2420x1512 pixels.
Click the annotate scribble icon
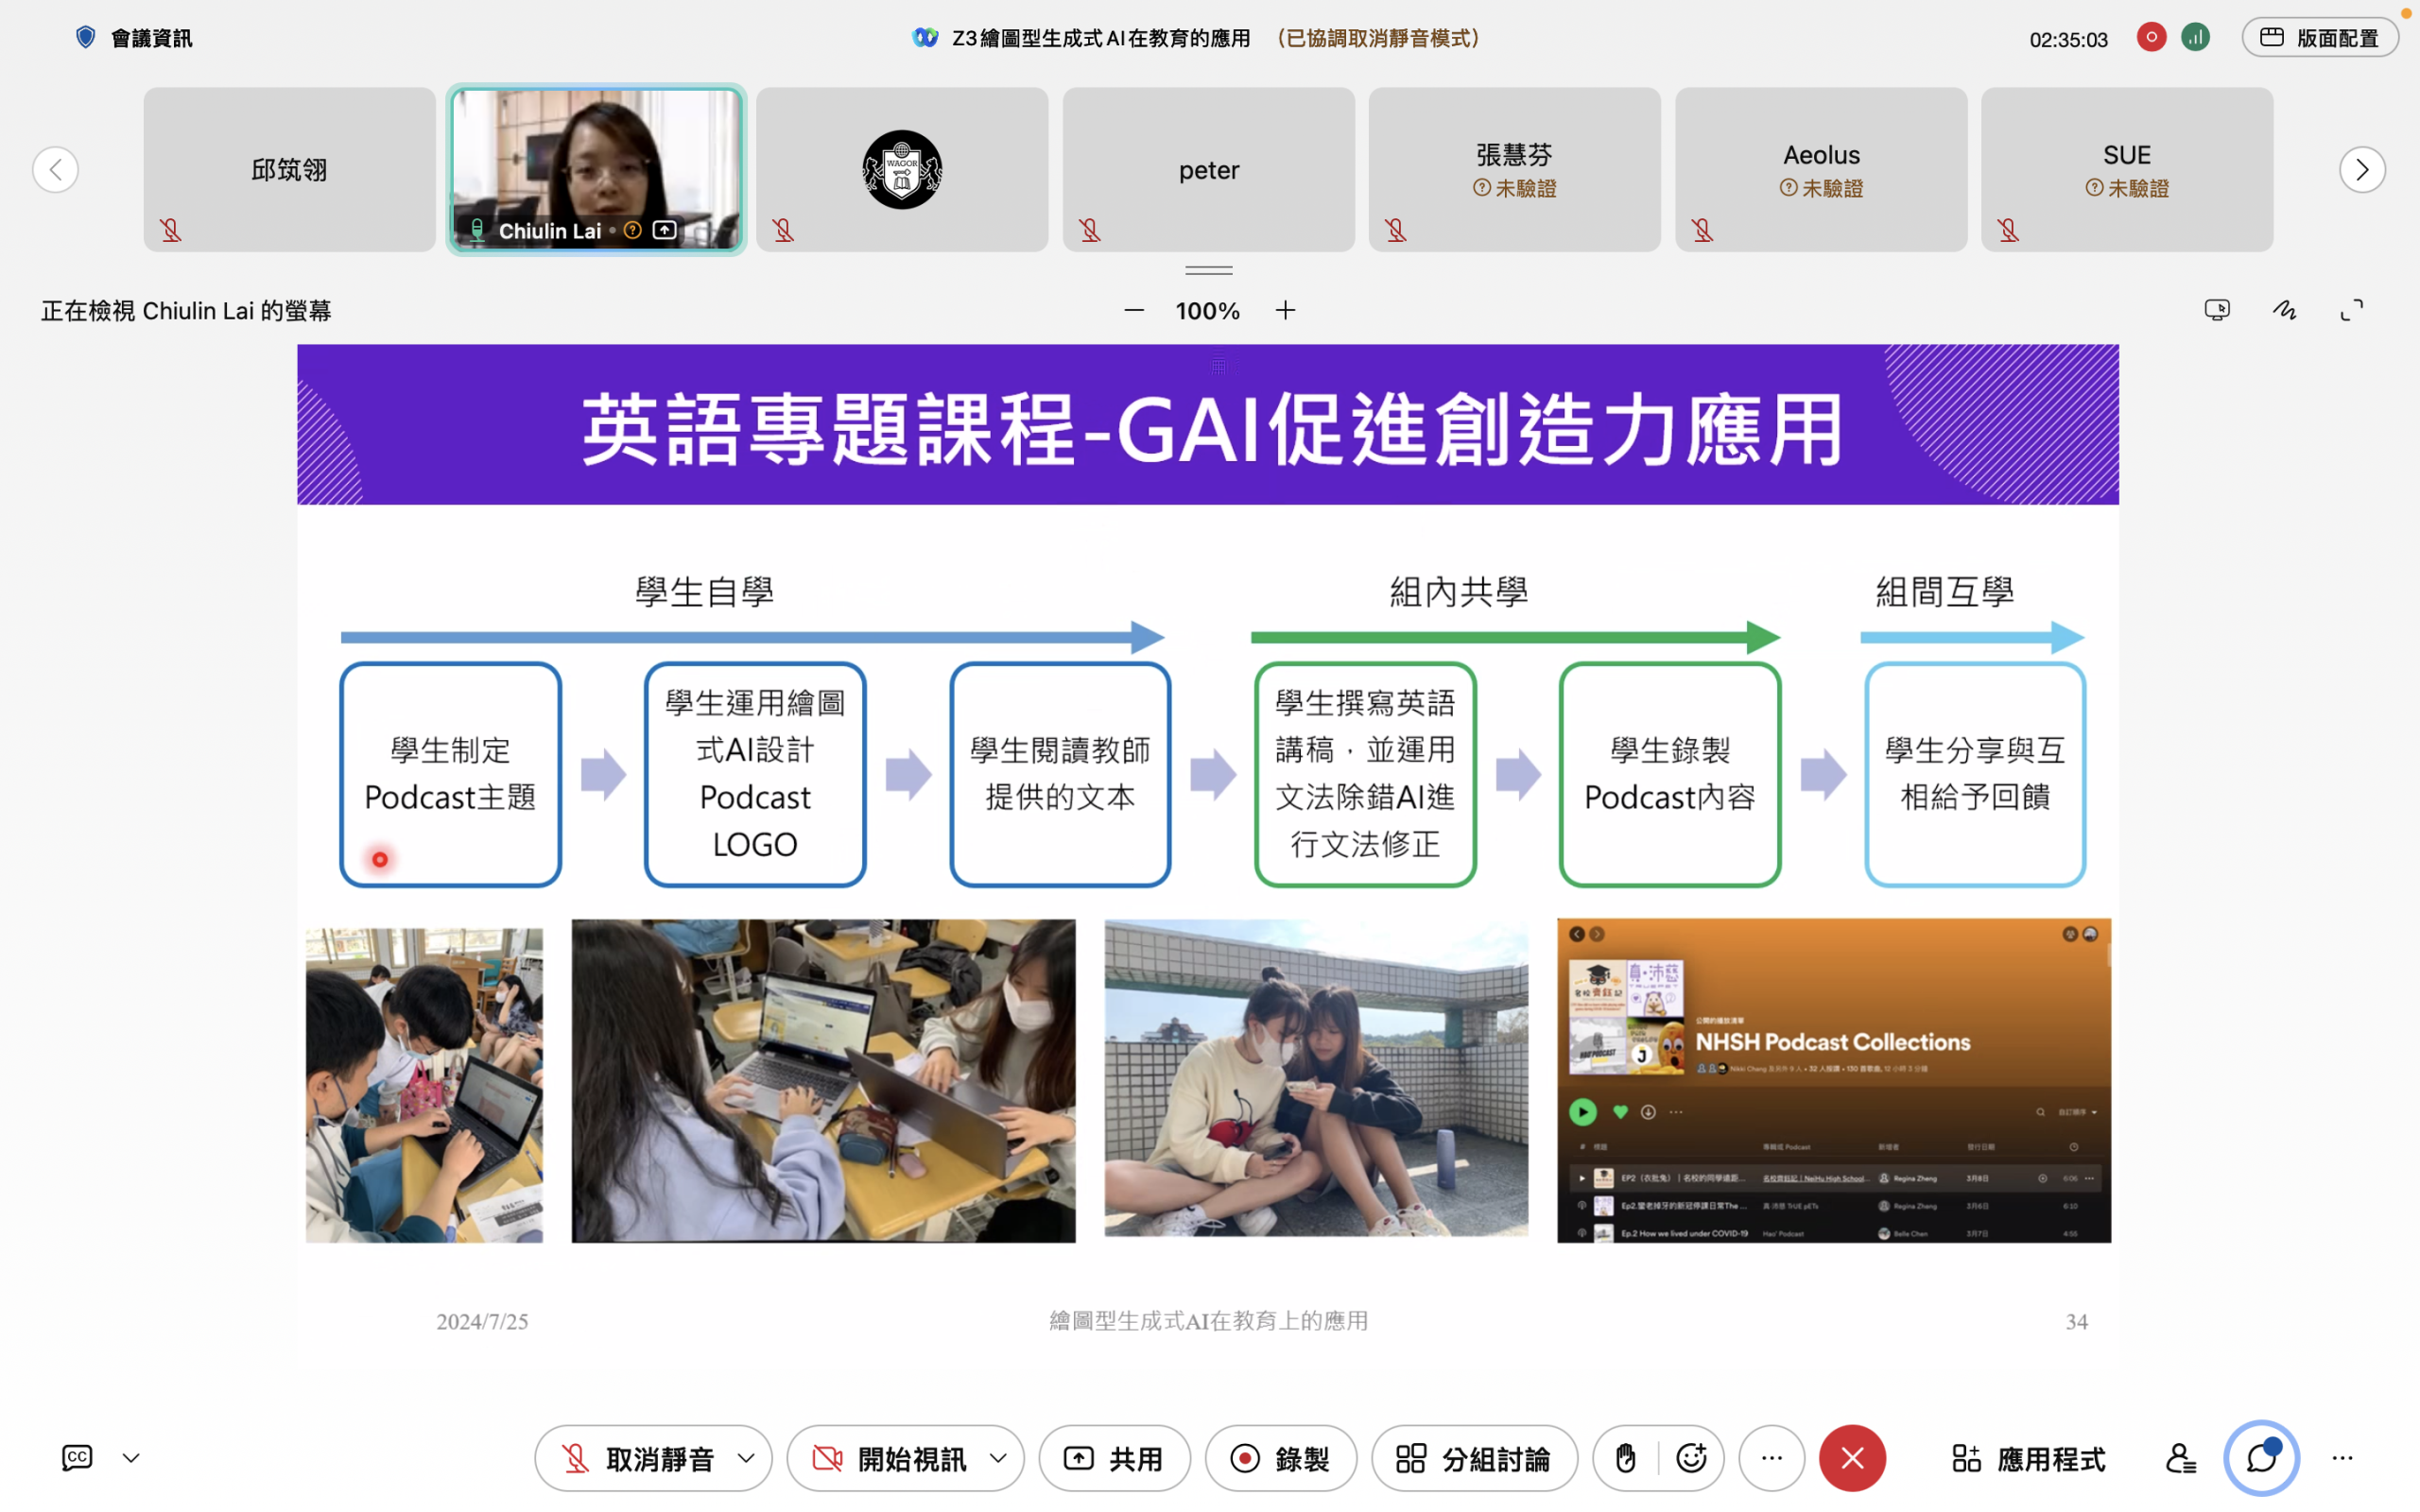click(2284, 311)
